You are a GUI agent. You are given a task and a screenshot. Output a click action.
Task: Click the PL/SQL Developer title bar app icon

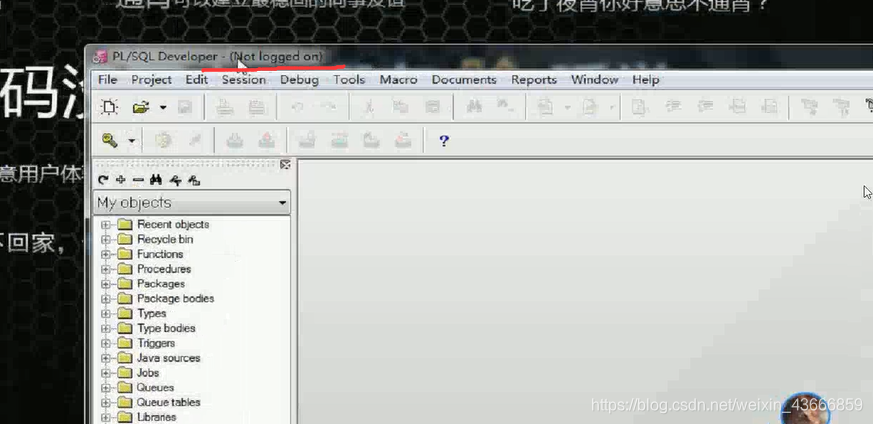click(x=100, y=56)
